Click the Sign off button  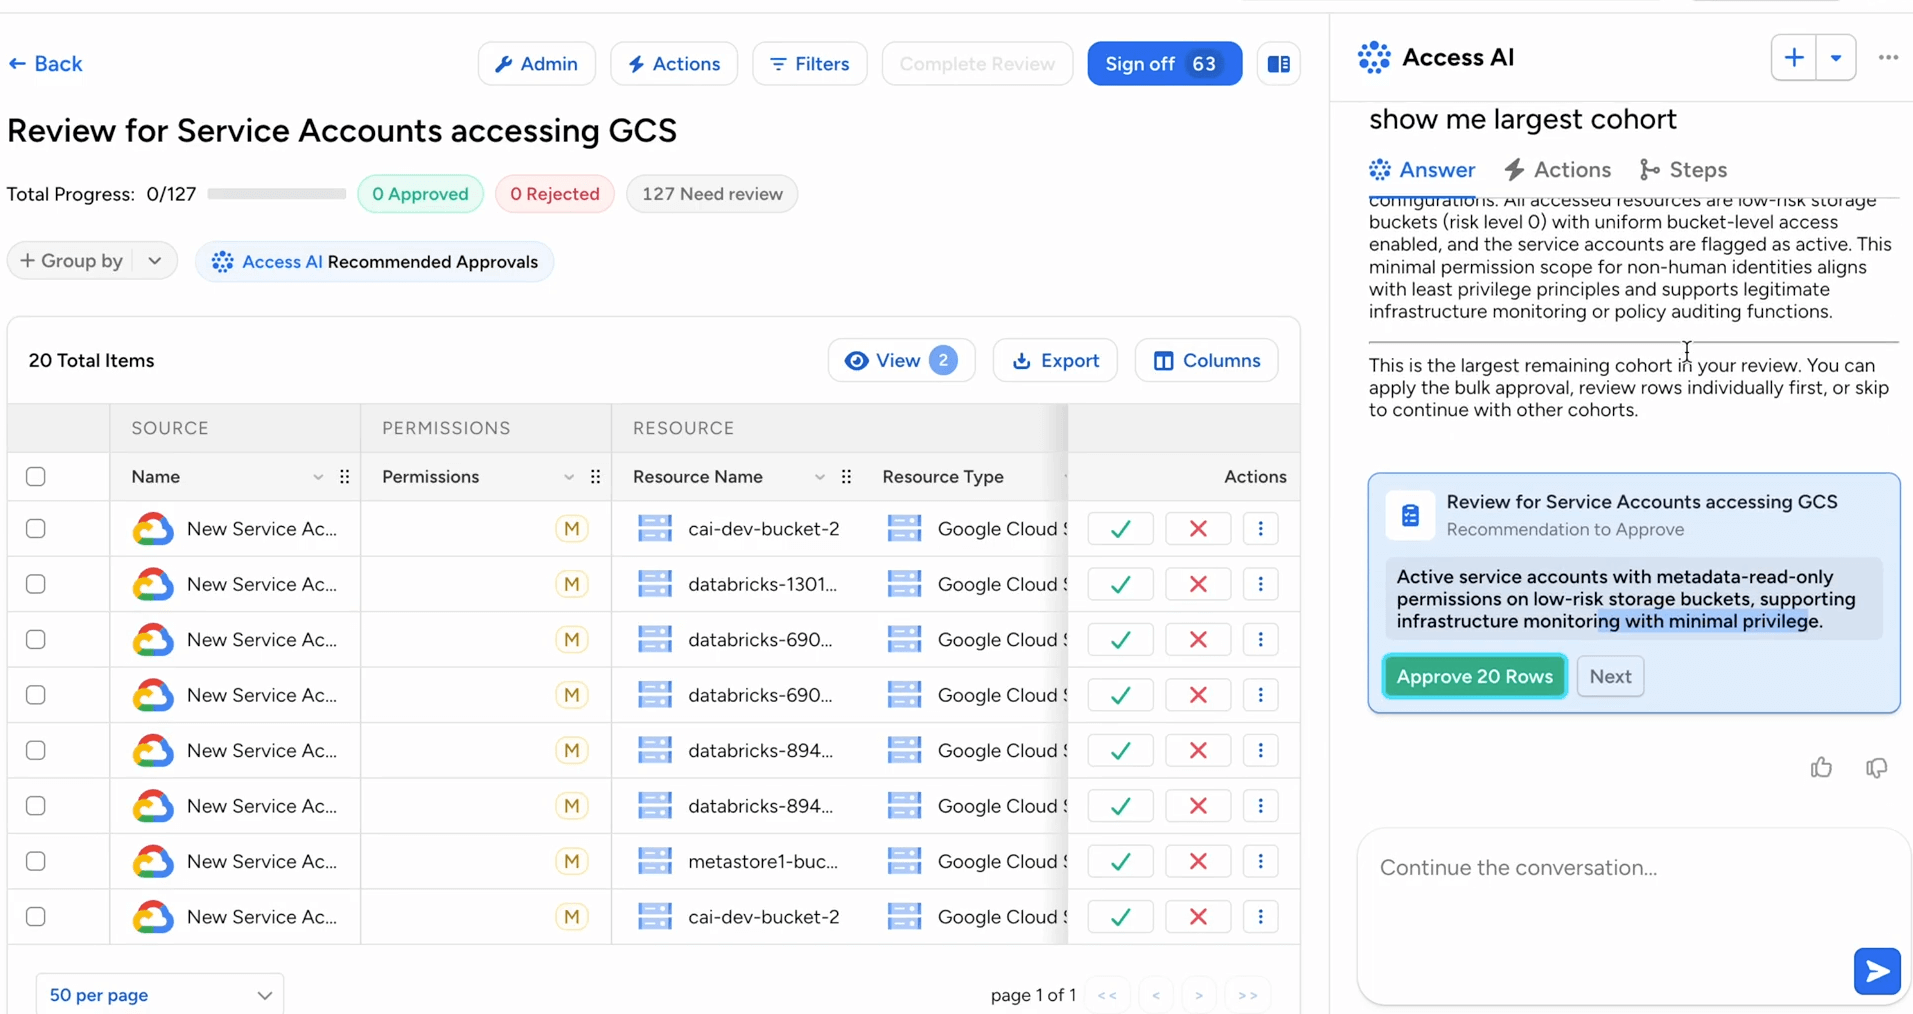1164,64
